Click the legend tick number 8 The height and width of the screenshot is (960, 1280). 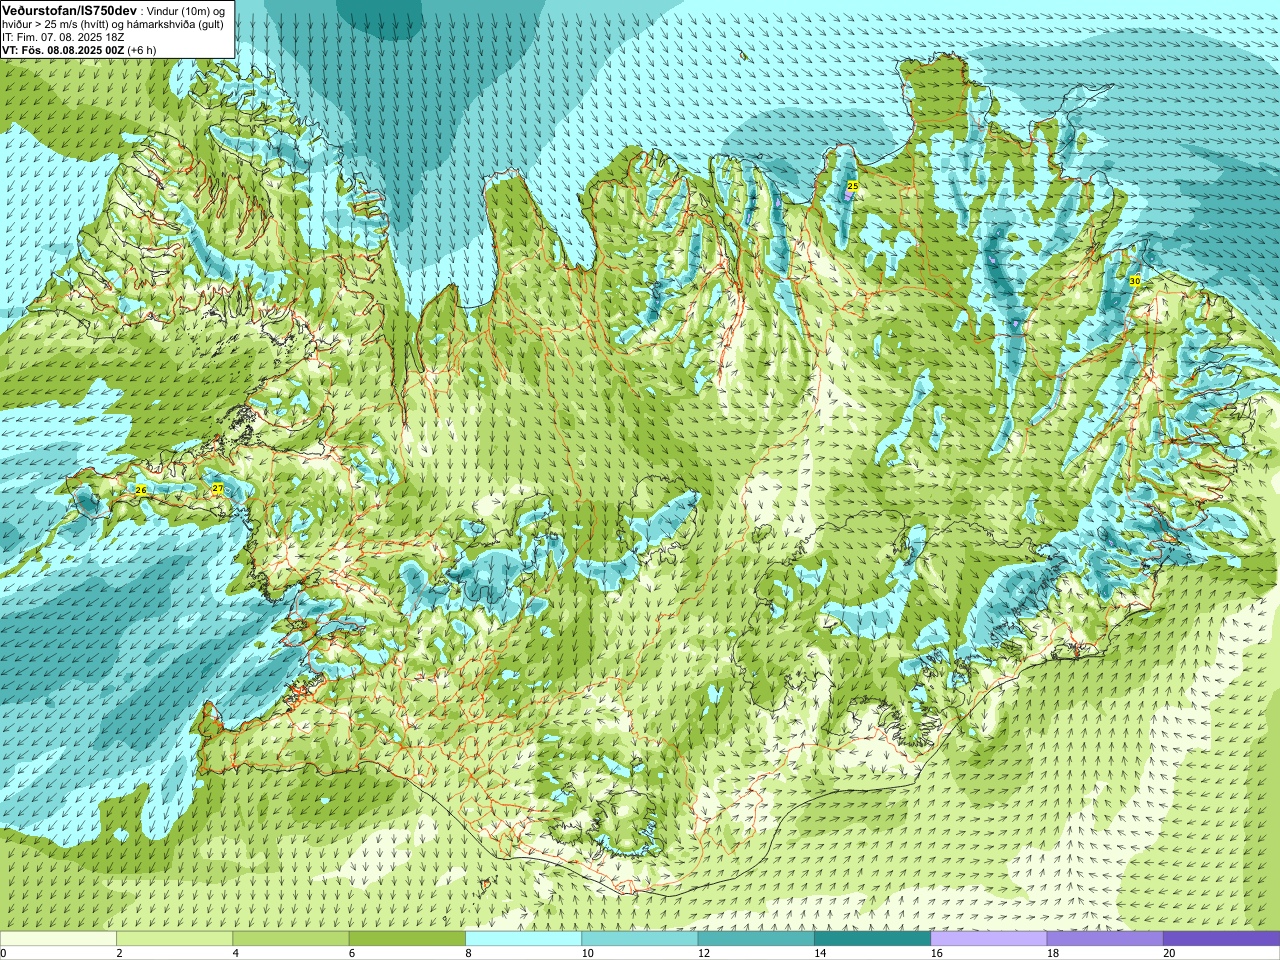468,953
